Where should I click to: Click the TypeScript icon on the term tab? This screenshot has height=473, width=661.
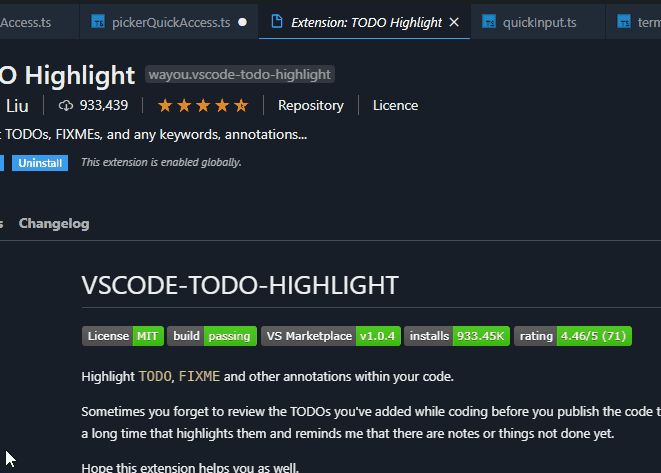point(624,22)
